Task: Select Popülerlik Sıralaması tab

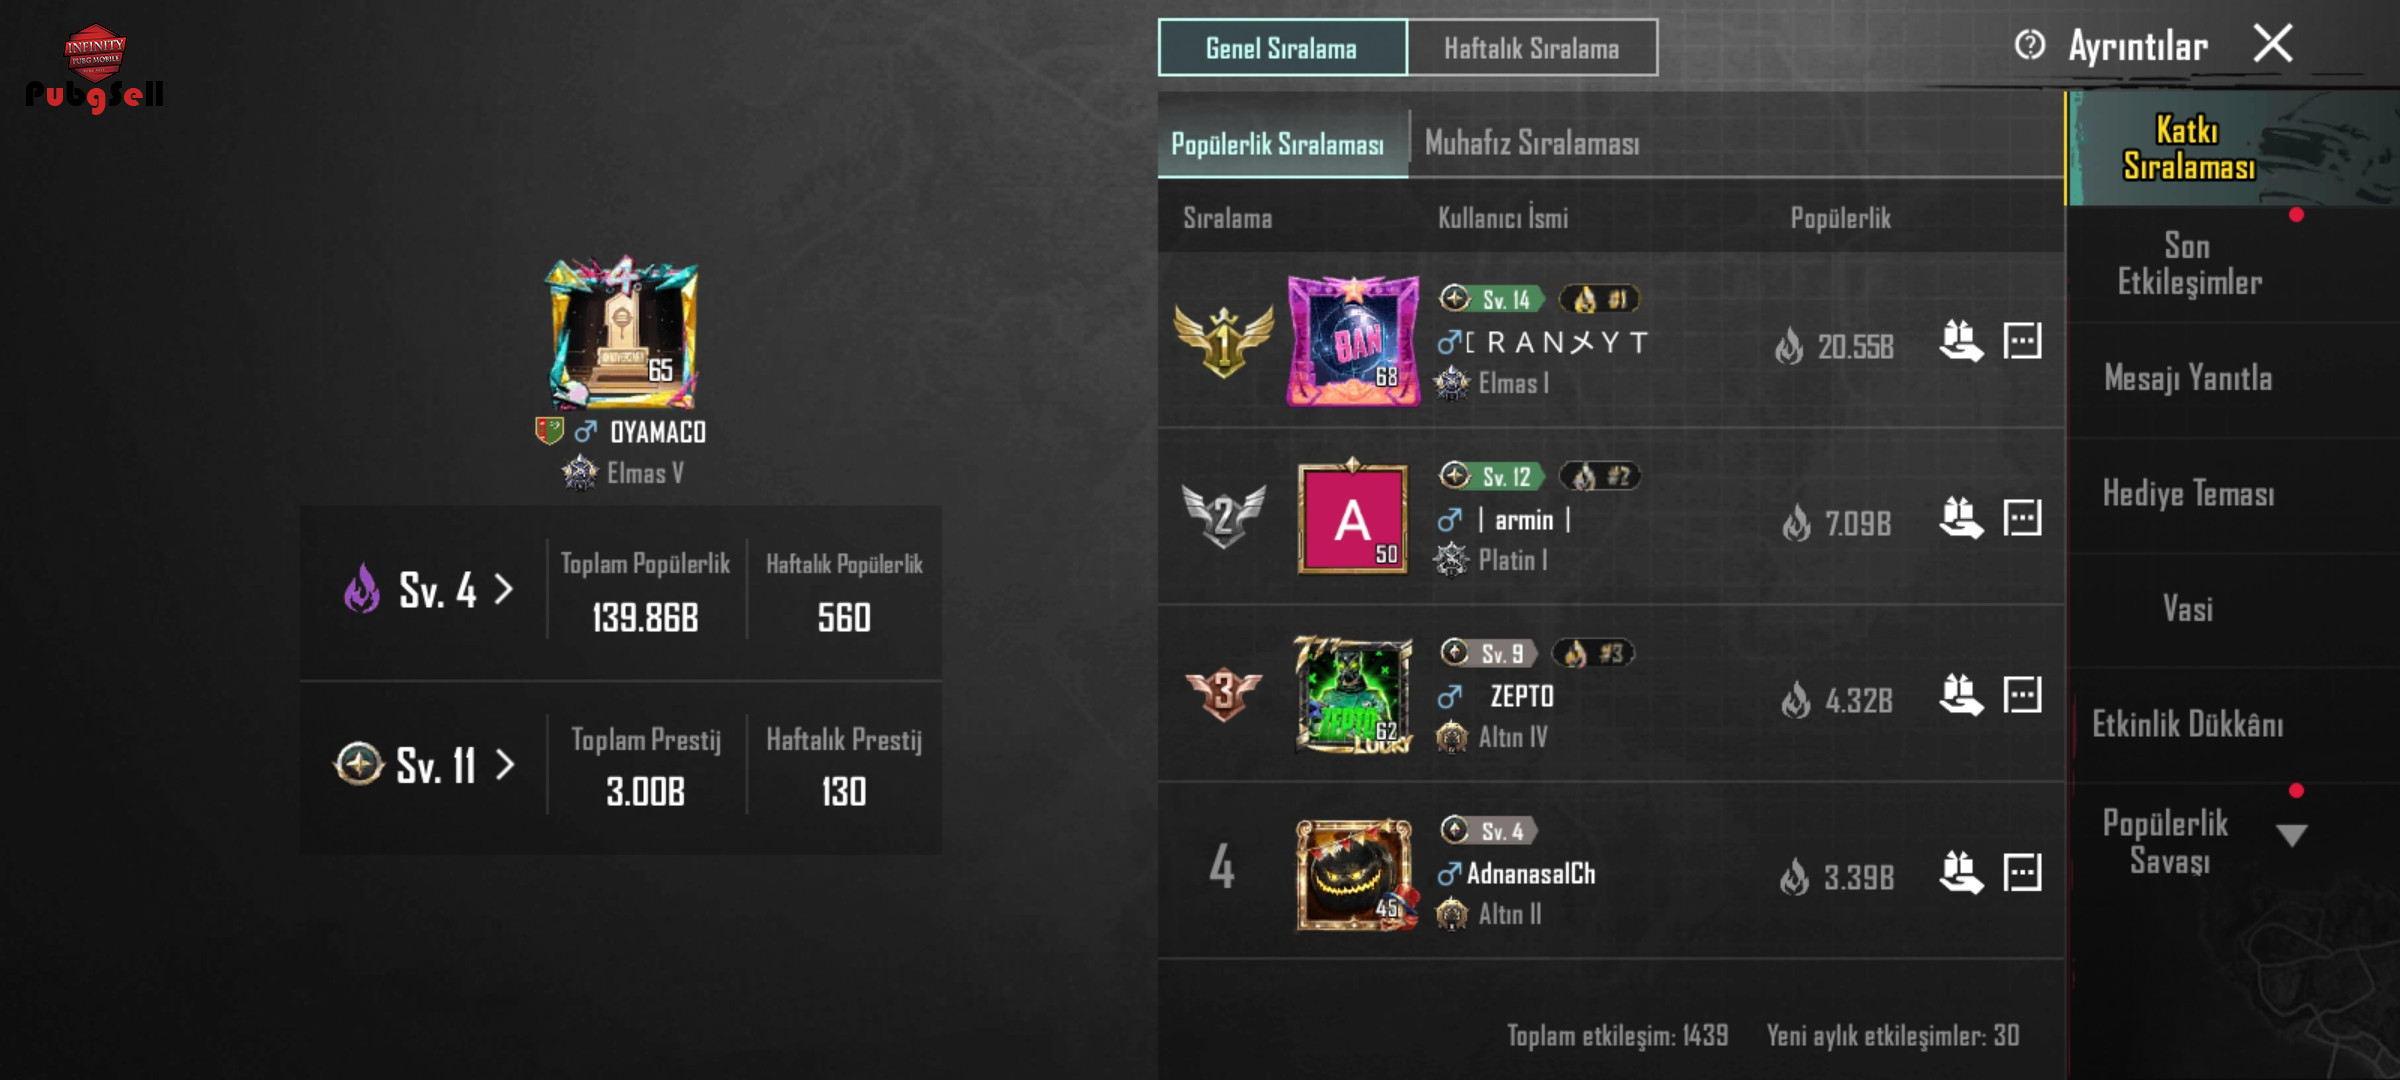Action: coord(1278,144)
